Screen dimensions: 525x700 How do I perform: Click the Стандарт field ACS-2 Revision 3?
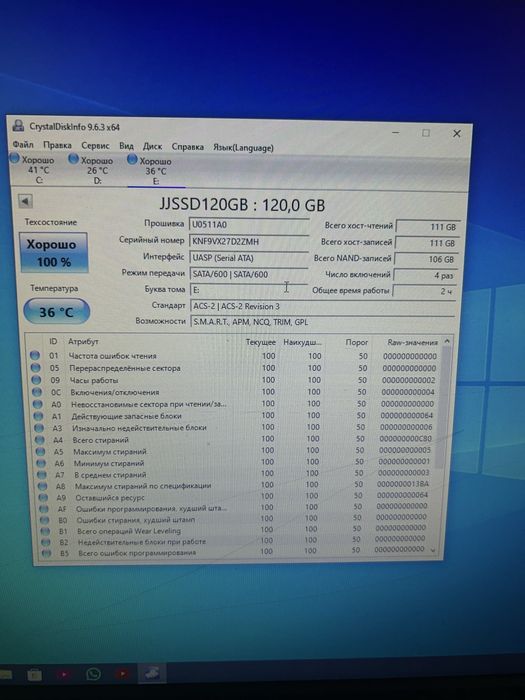322,306
